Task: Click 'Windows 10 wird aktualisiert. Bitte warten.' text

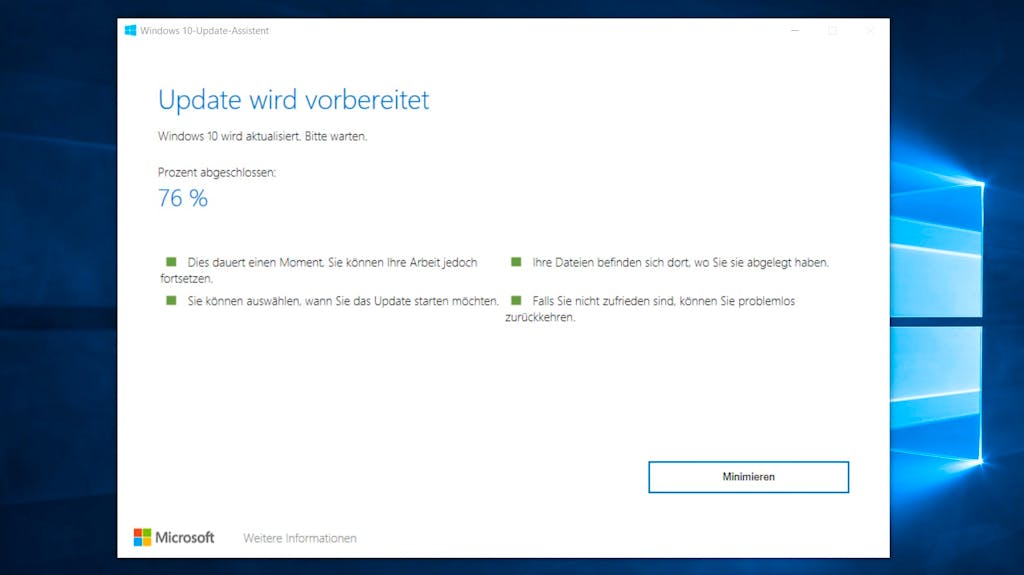Action: [263, 137]
